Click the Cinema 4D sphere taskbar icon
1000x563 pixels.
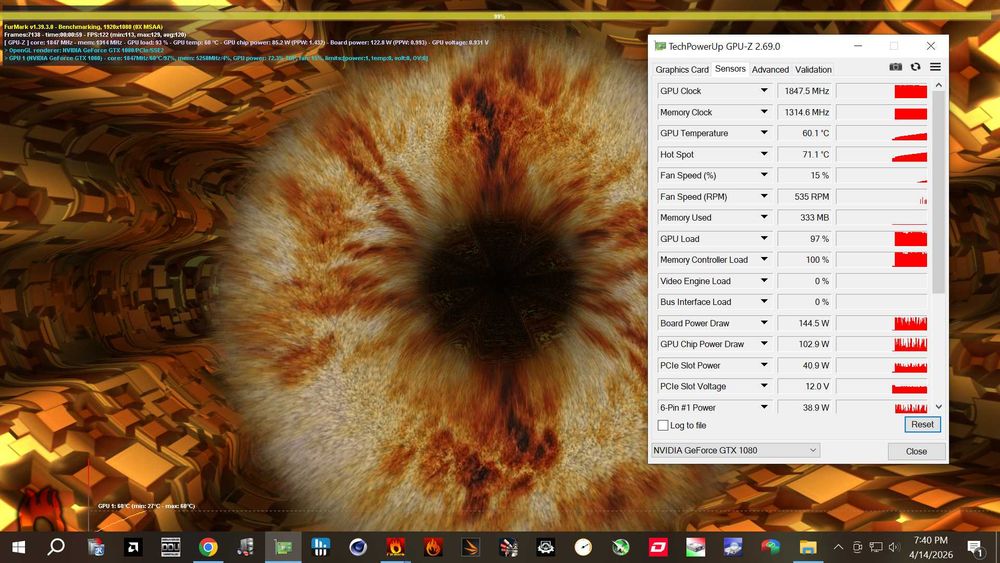point(358,547)
